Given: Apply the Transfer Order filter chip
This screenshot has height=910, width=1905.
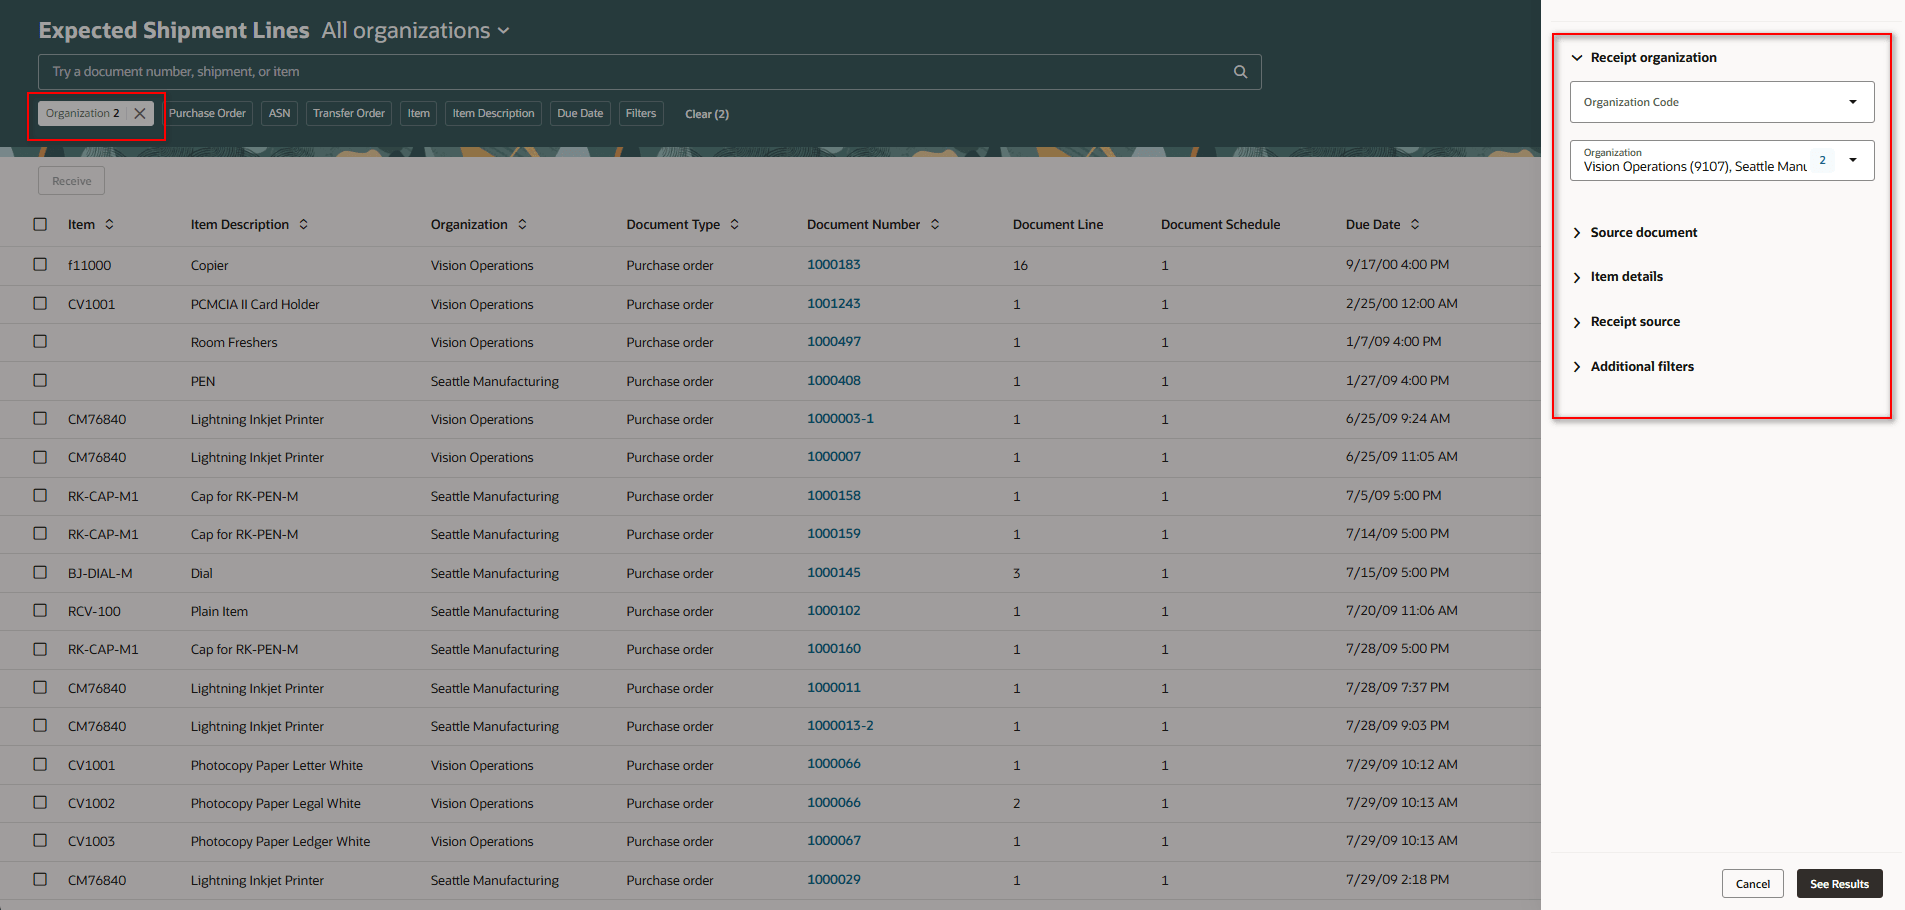Looking at the screenshot, I should pos(349,113).
